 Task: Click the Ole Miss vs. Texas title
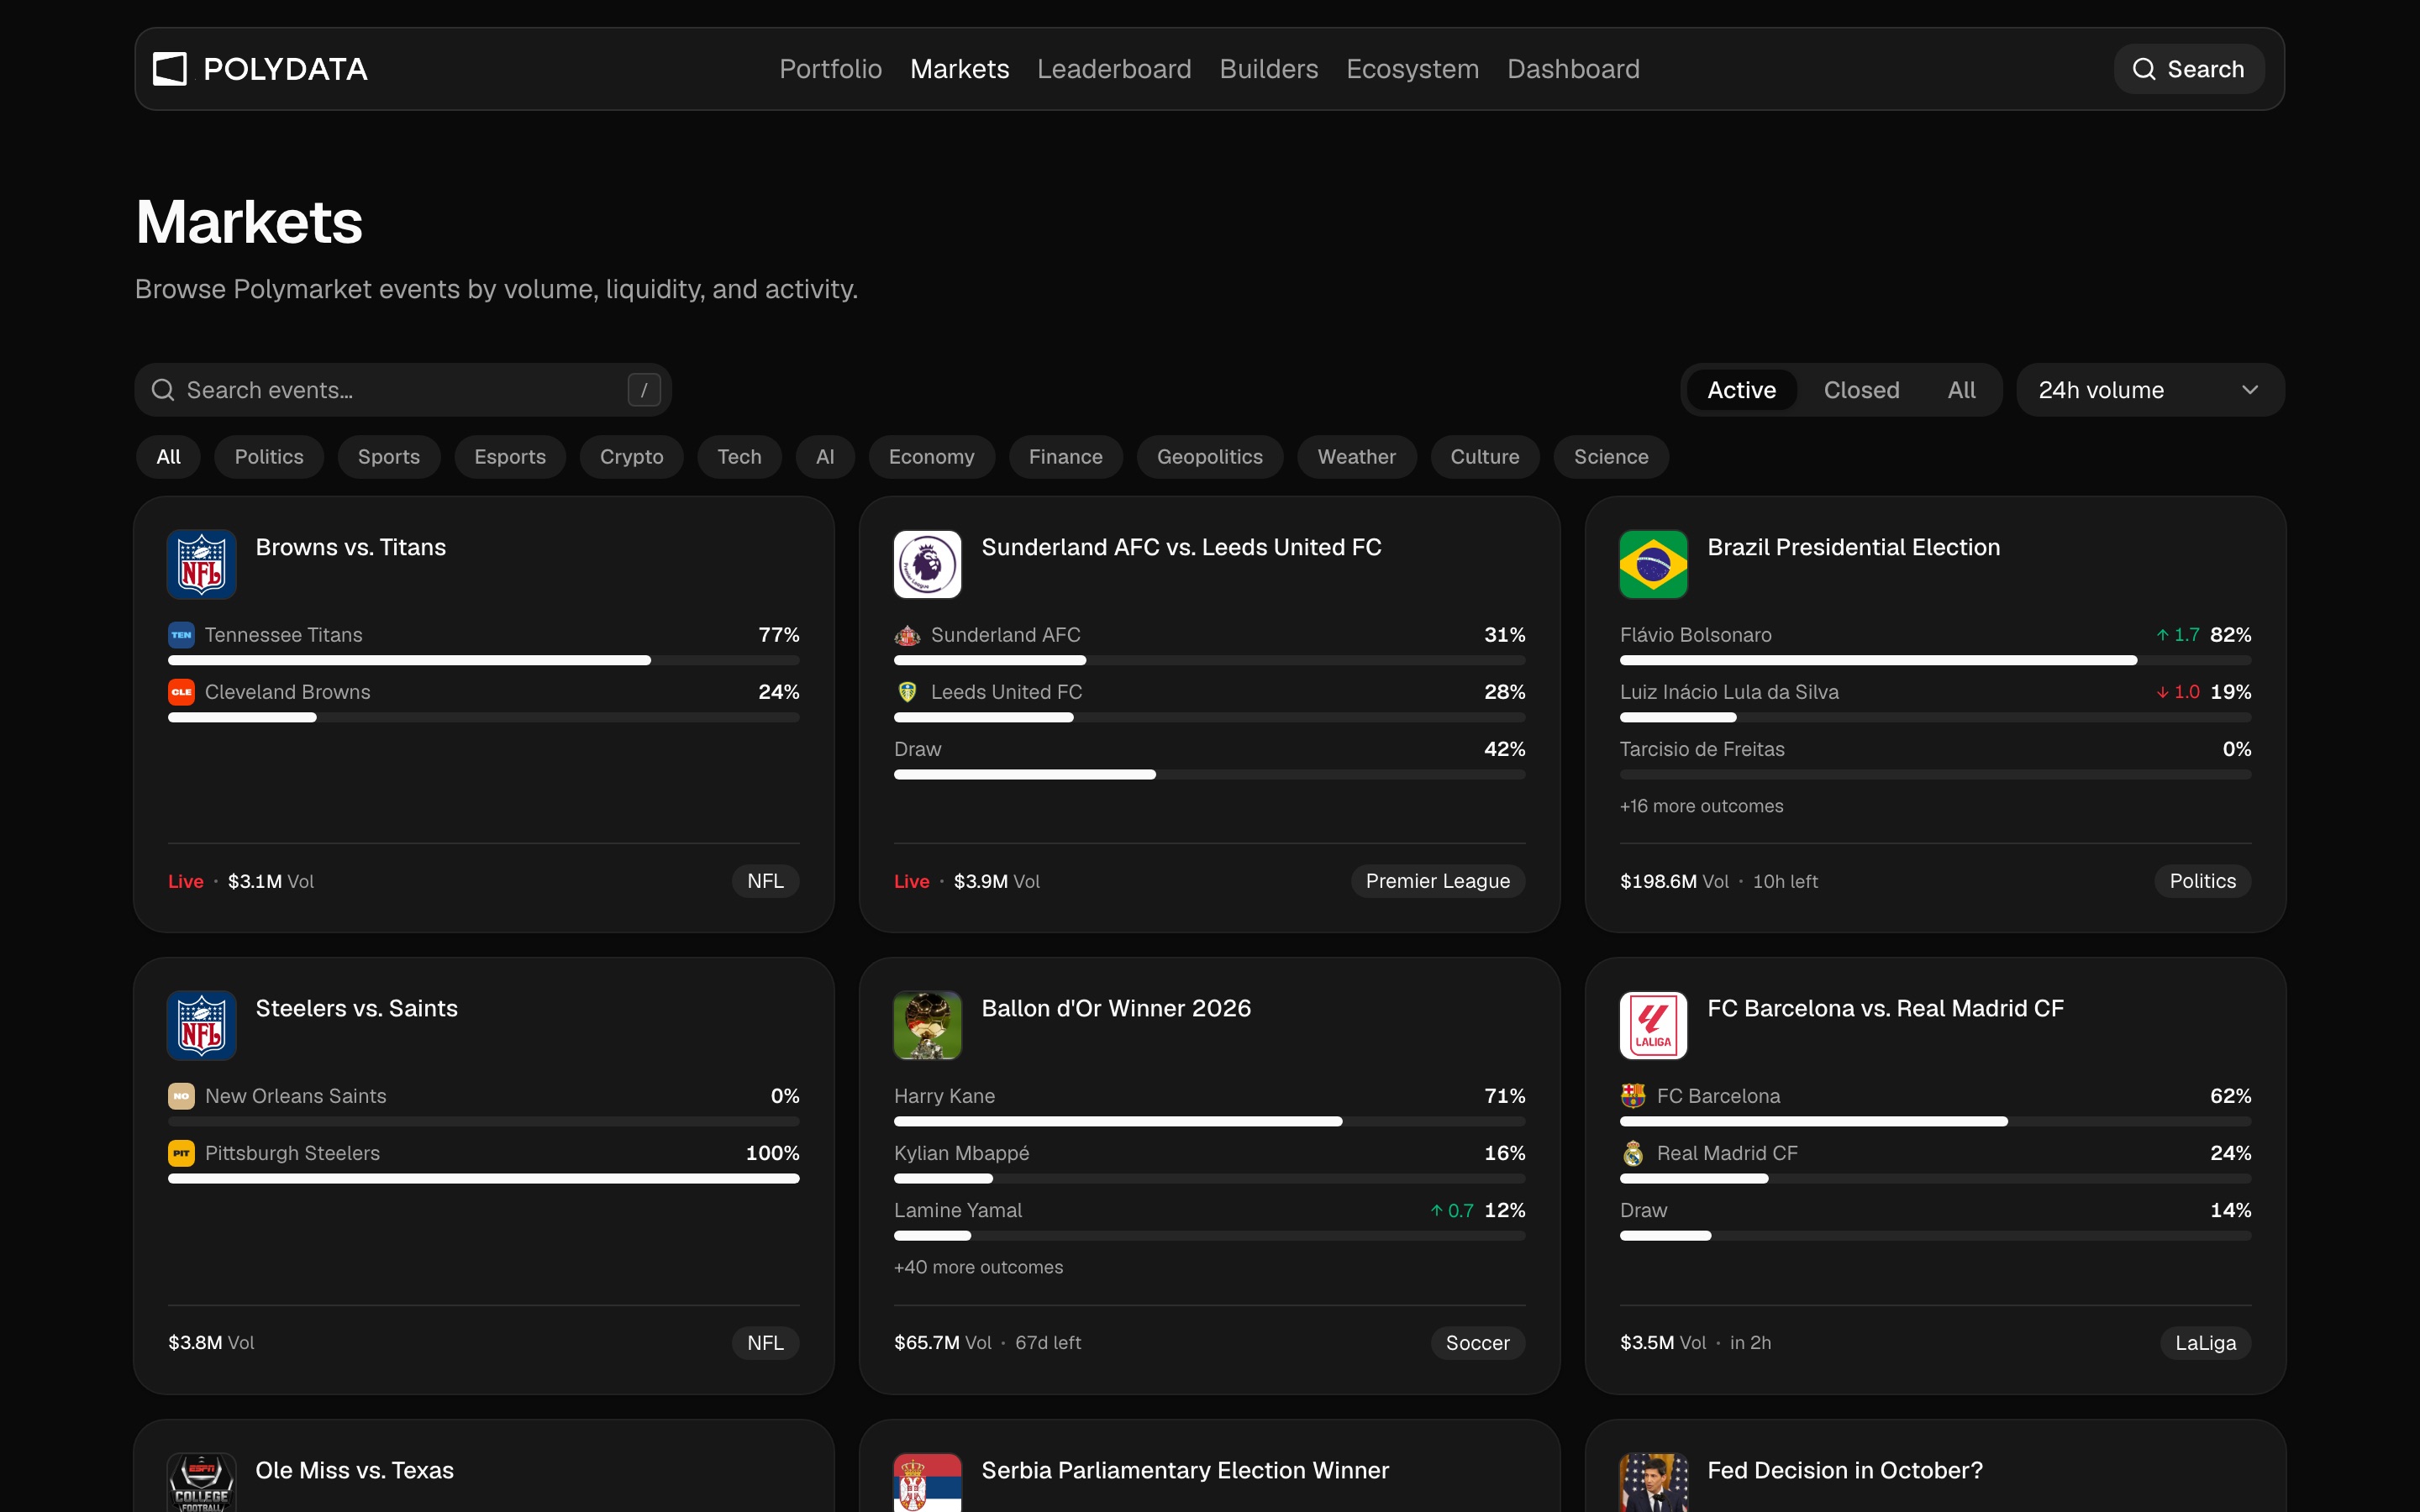tap(354, 1470)
